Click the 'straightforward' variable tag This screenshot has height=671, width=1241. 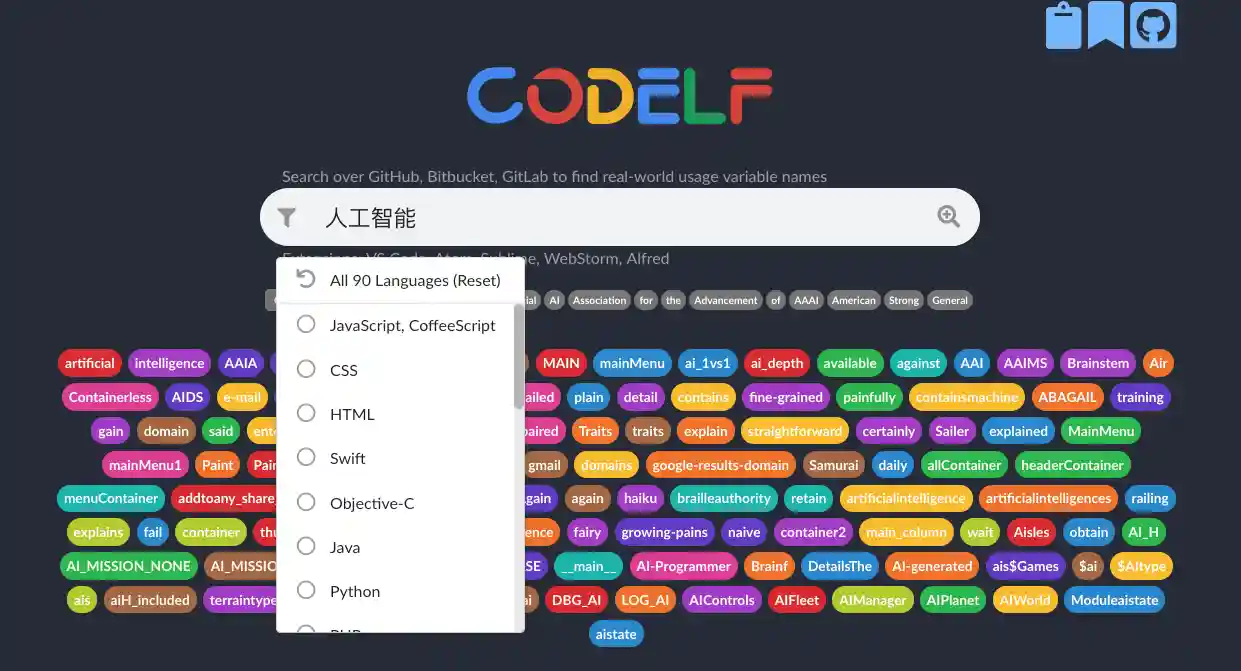[x=795, y=431]
